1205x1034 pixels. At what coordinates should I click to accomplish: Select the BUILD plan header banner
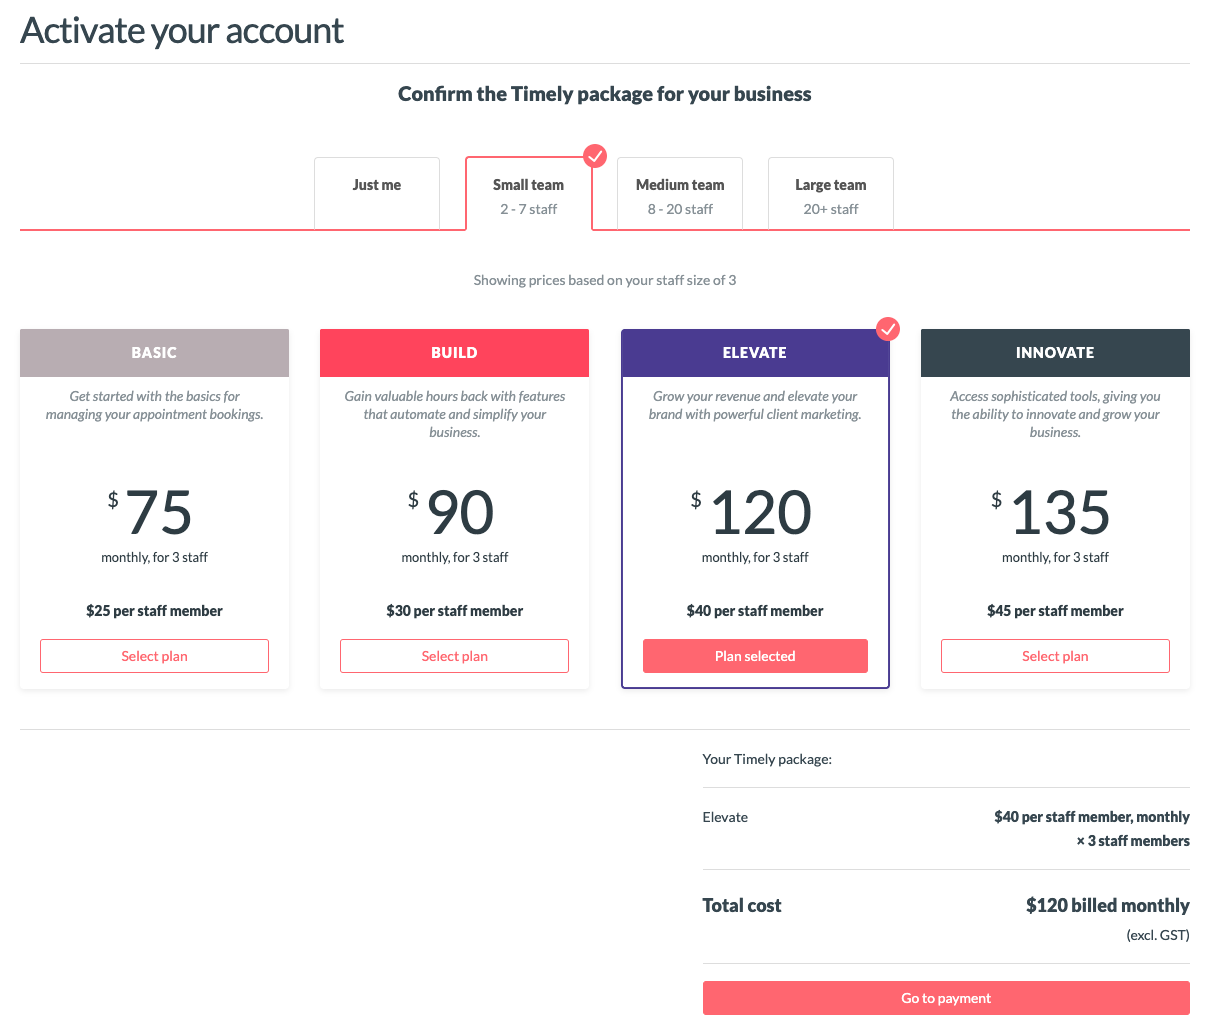pos(454,352)
